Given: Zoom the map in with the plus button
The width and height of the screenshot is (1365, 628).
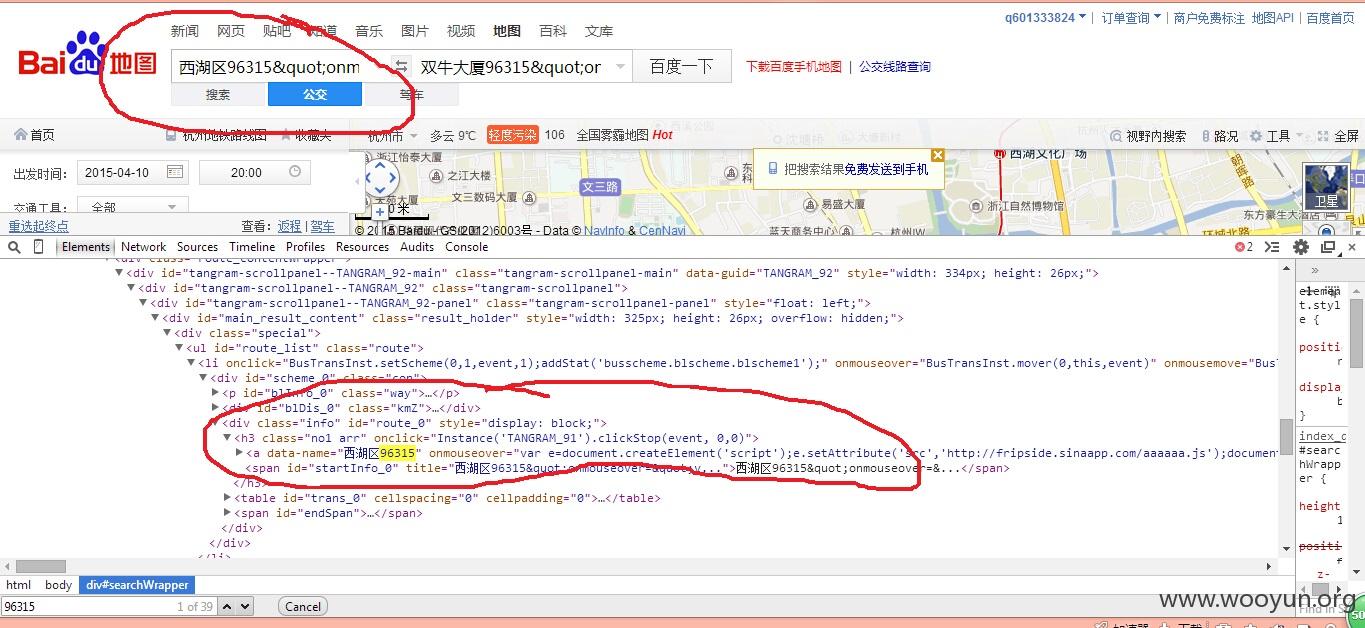Looking at the screenshot, I should [380, 212].
